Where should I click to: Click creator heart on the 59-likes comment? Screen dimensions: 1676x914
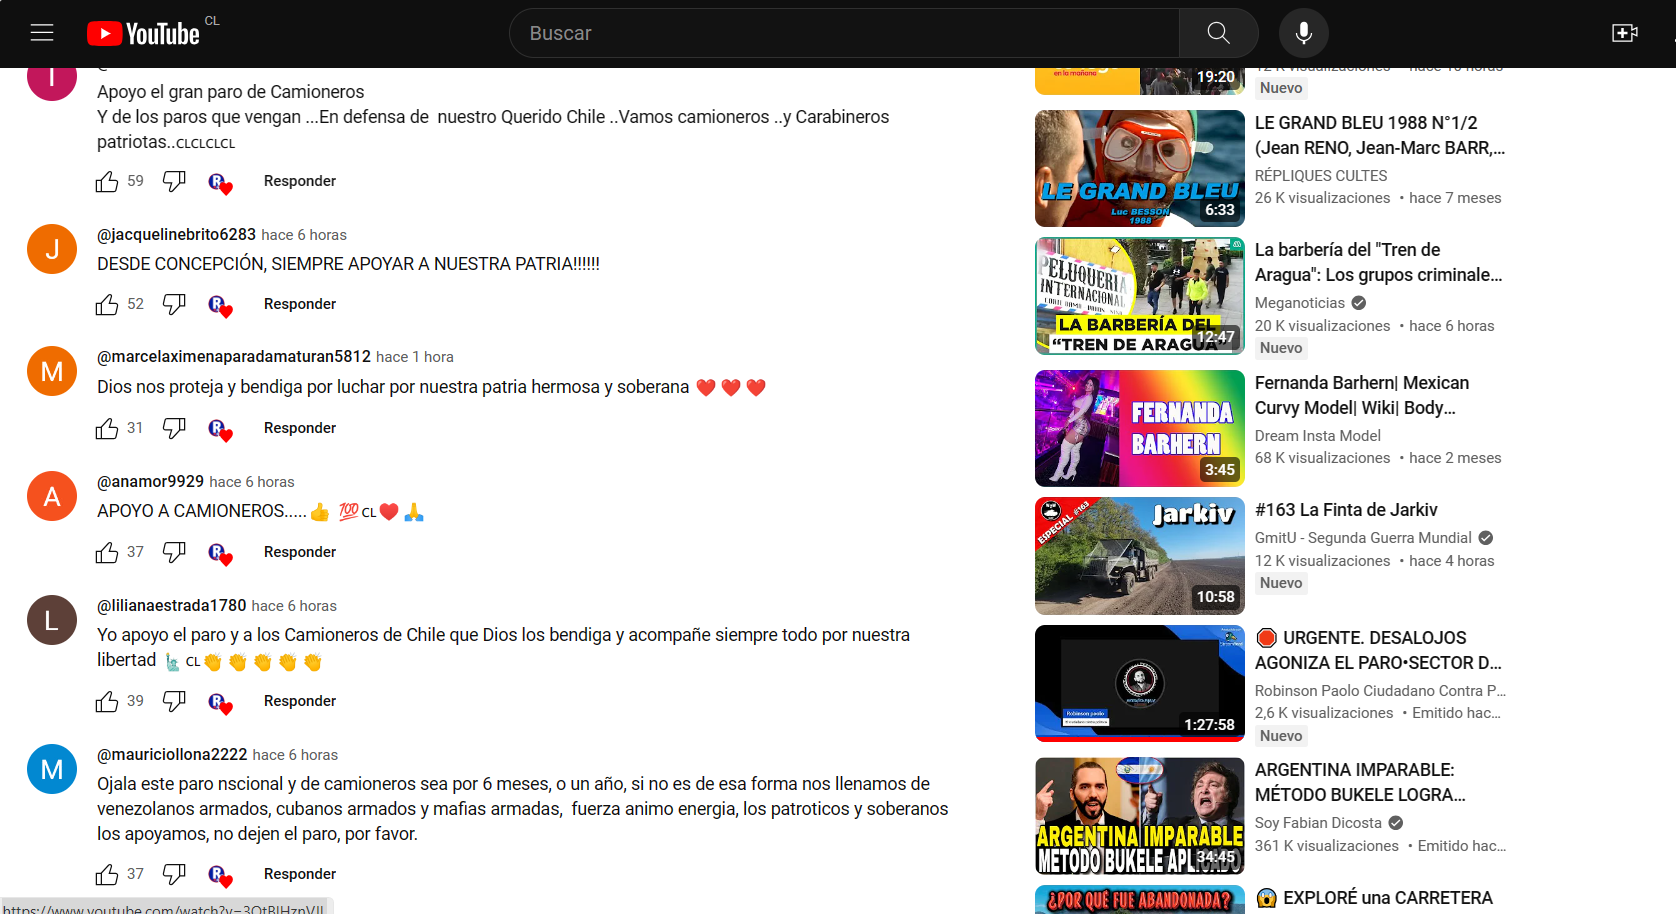pyautogui.click(x=220, y=183)
